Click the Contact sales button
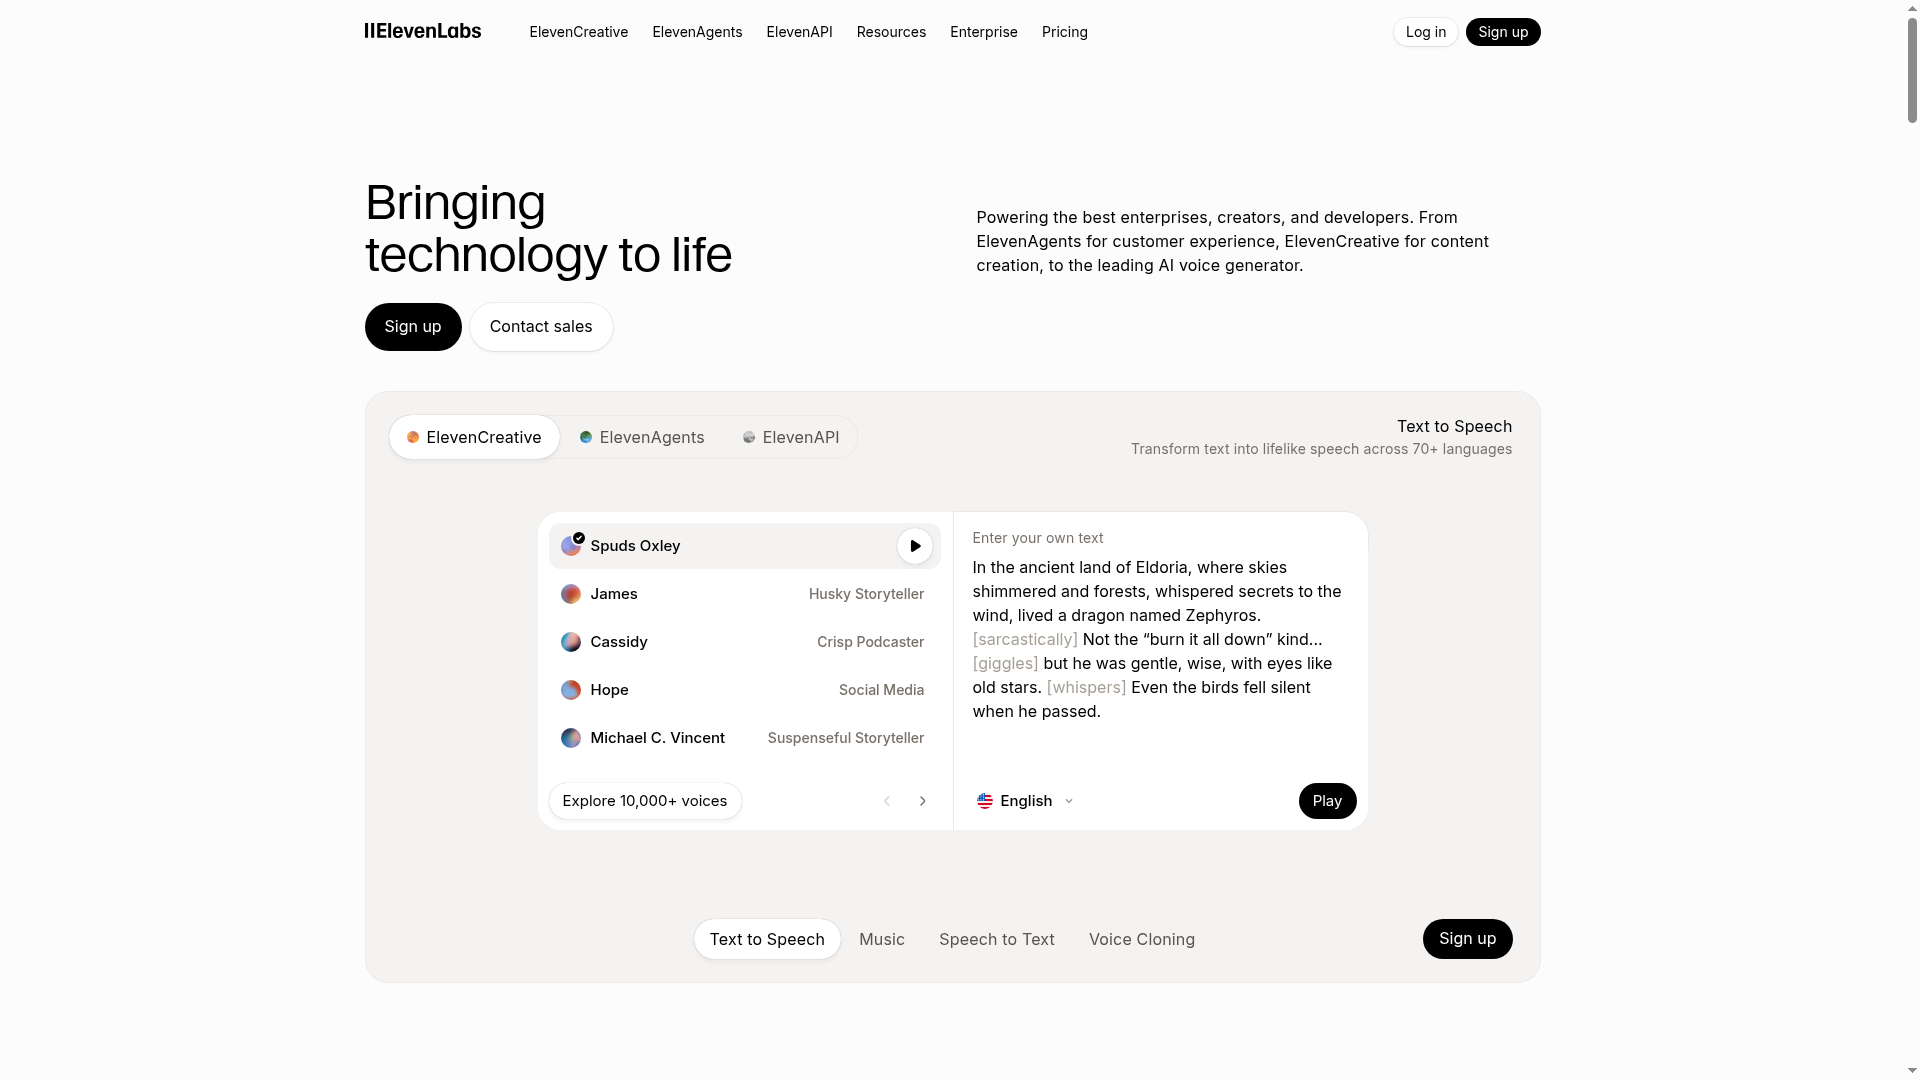 point(540,326)
